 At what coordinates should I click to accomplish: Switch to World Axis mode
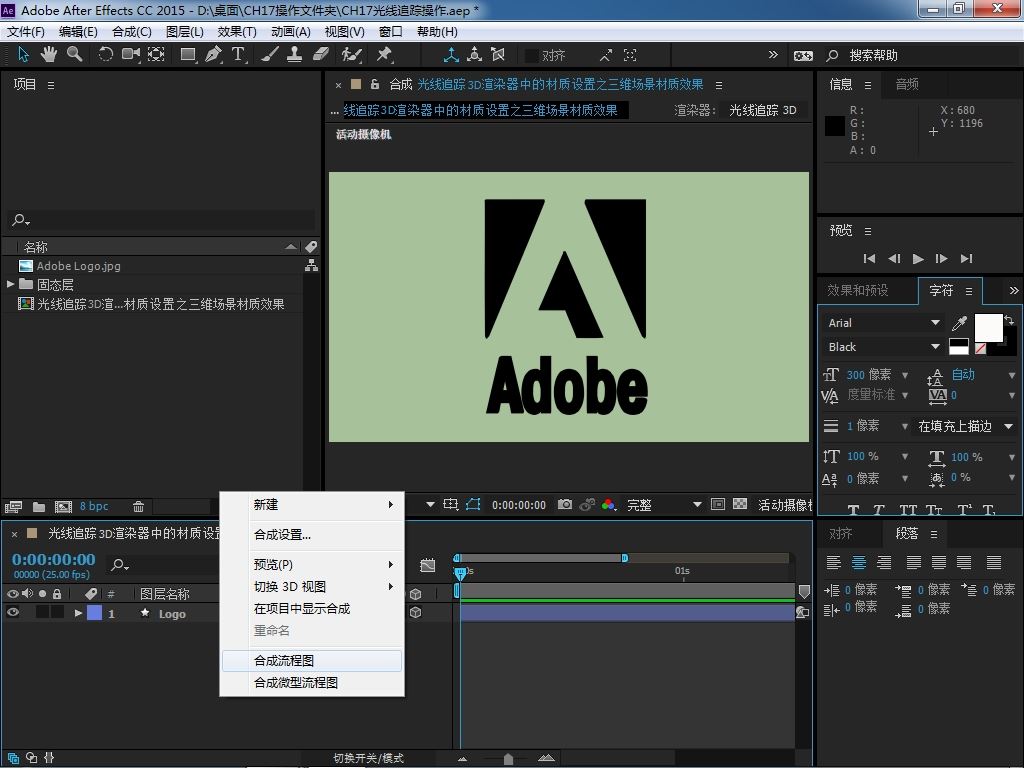click(x=475, y=55)
